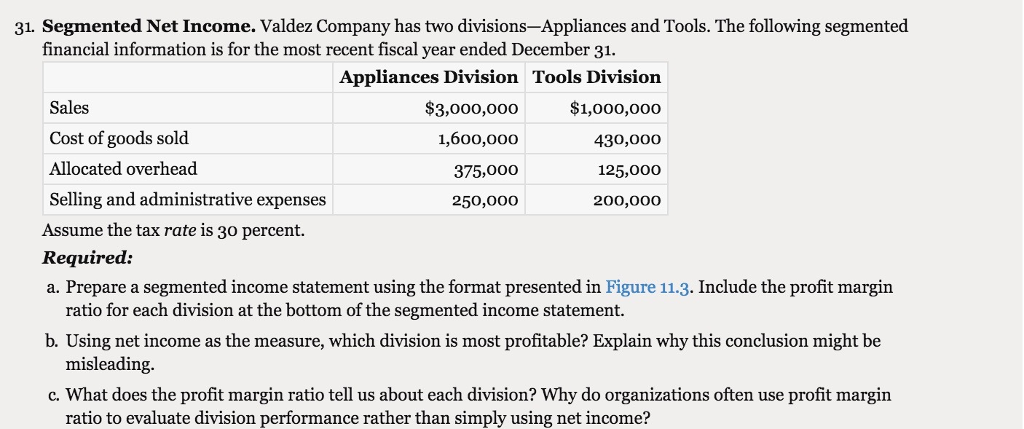Click the "Segmented Net Income." heading
This screenshot has width=1024, height=429.
150,26
